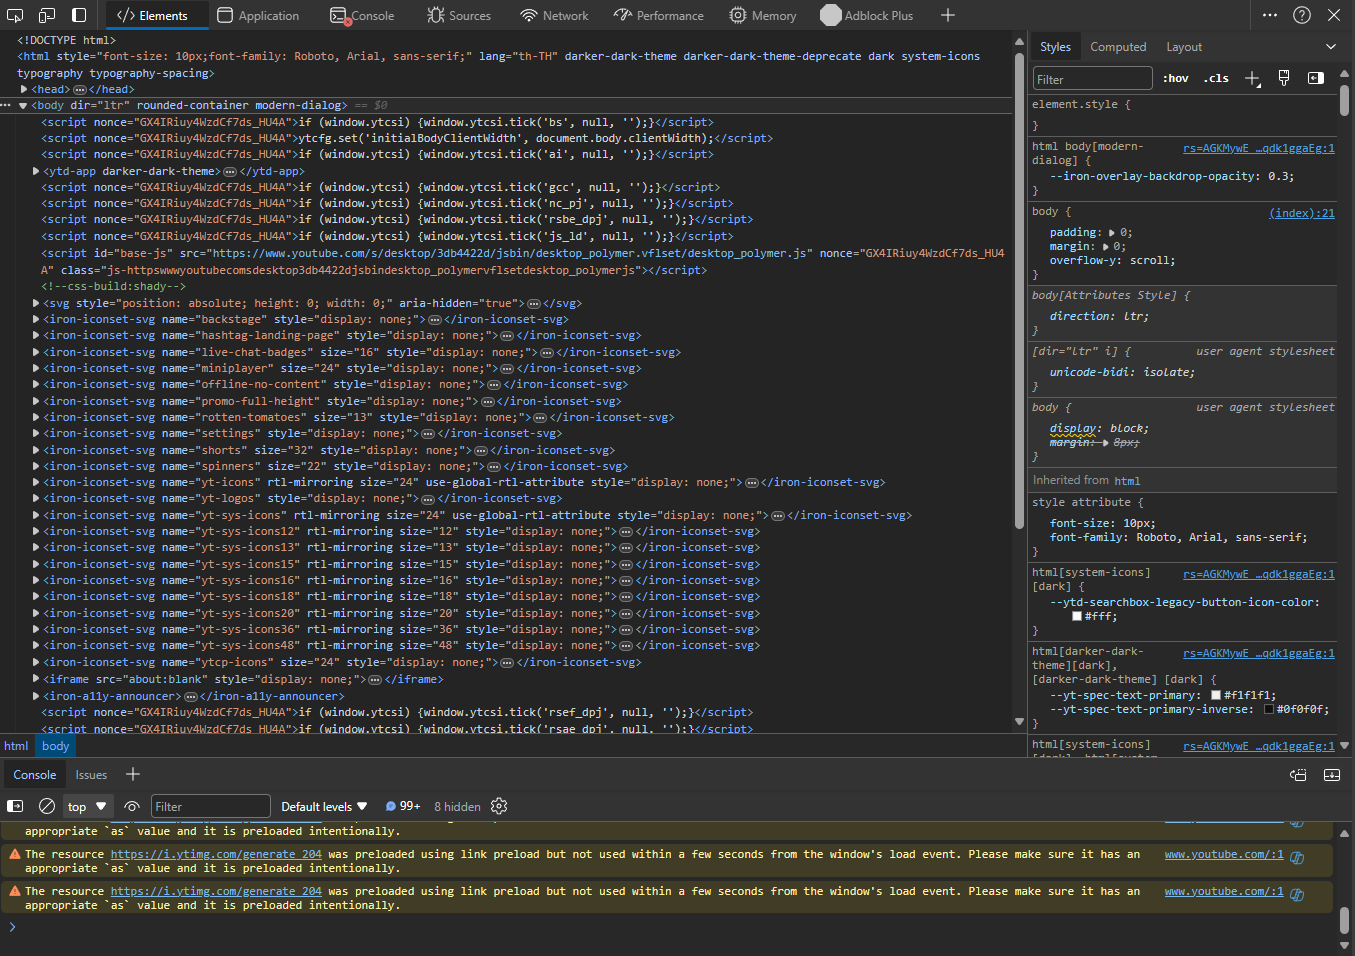Select the html breadcrumb
The width and height of the screenshot is (1355, 956).
(16, 746)
